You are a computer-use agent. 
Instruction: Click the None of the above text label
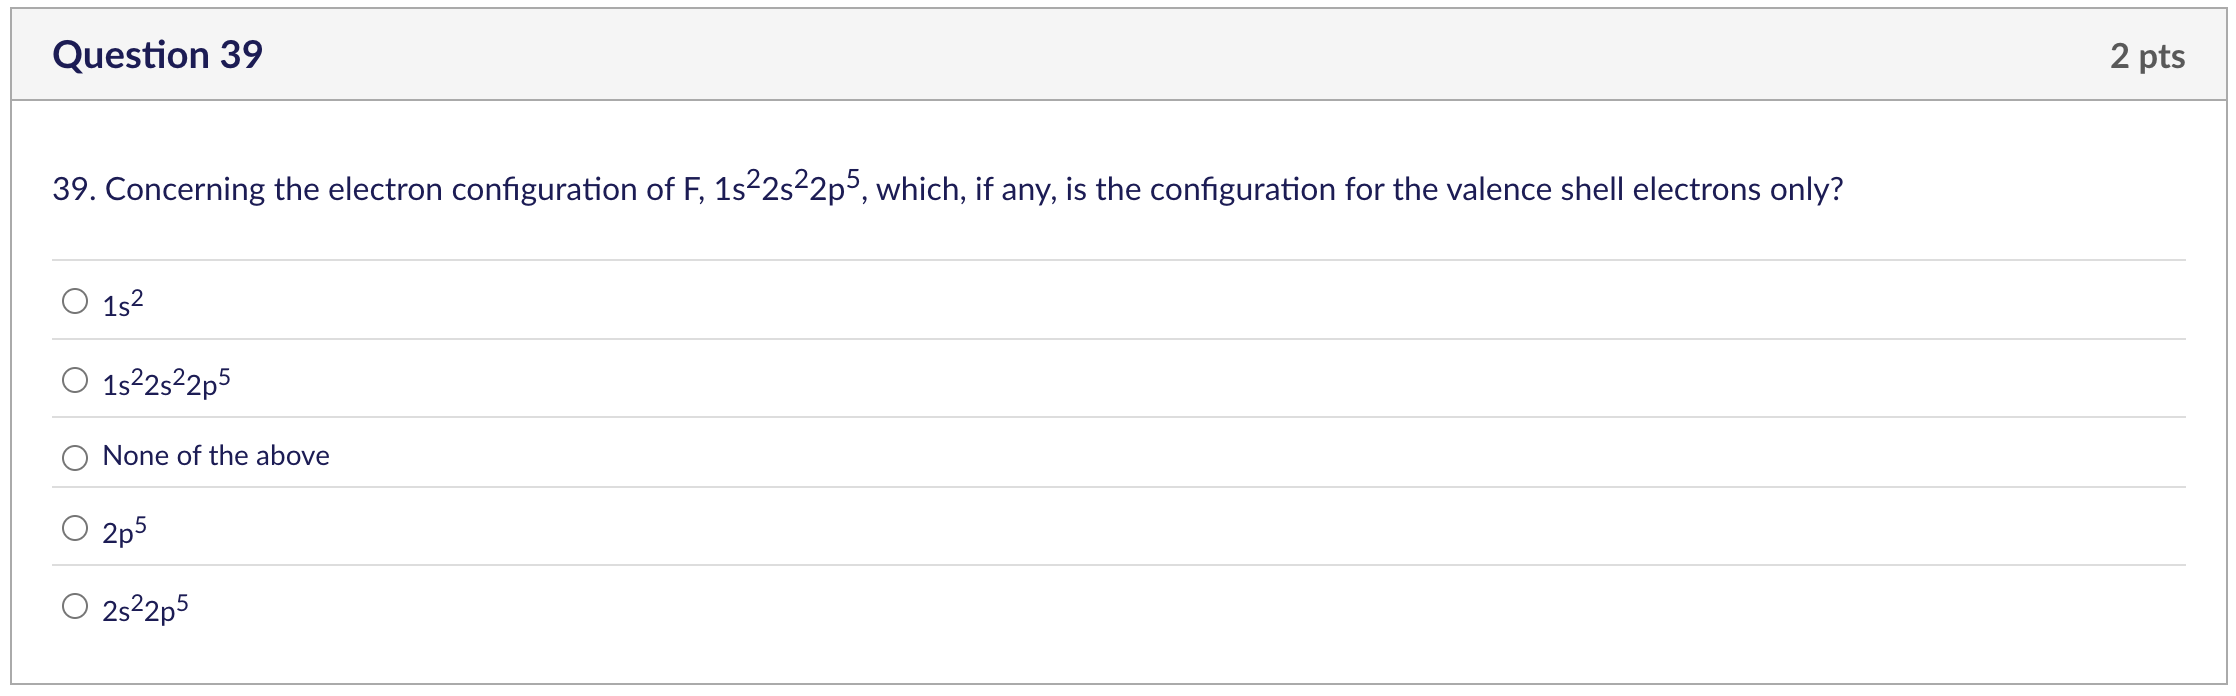[x=215, y=456]
